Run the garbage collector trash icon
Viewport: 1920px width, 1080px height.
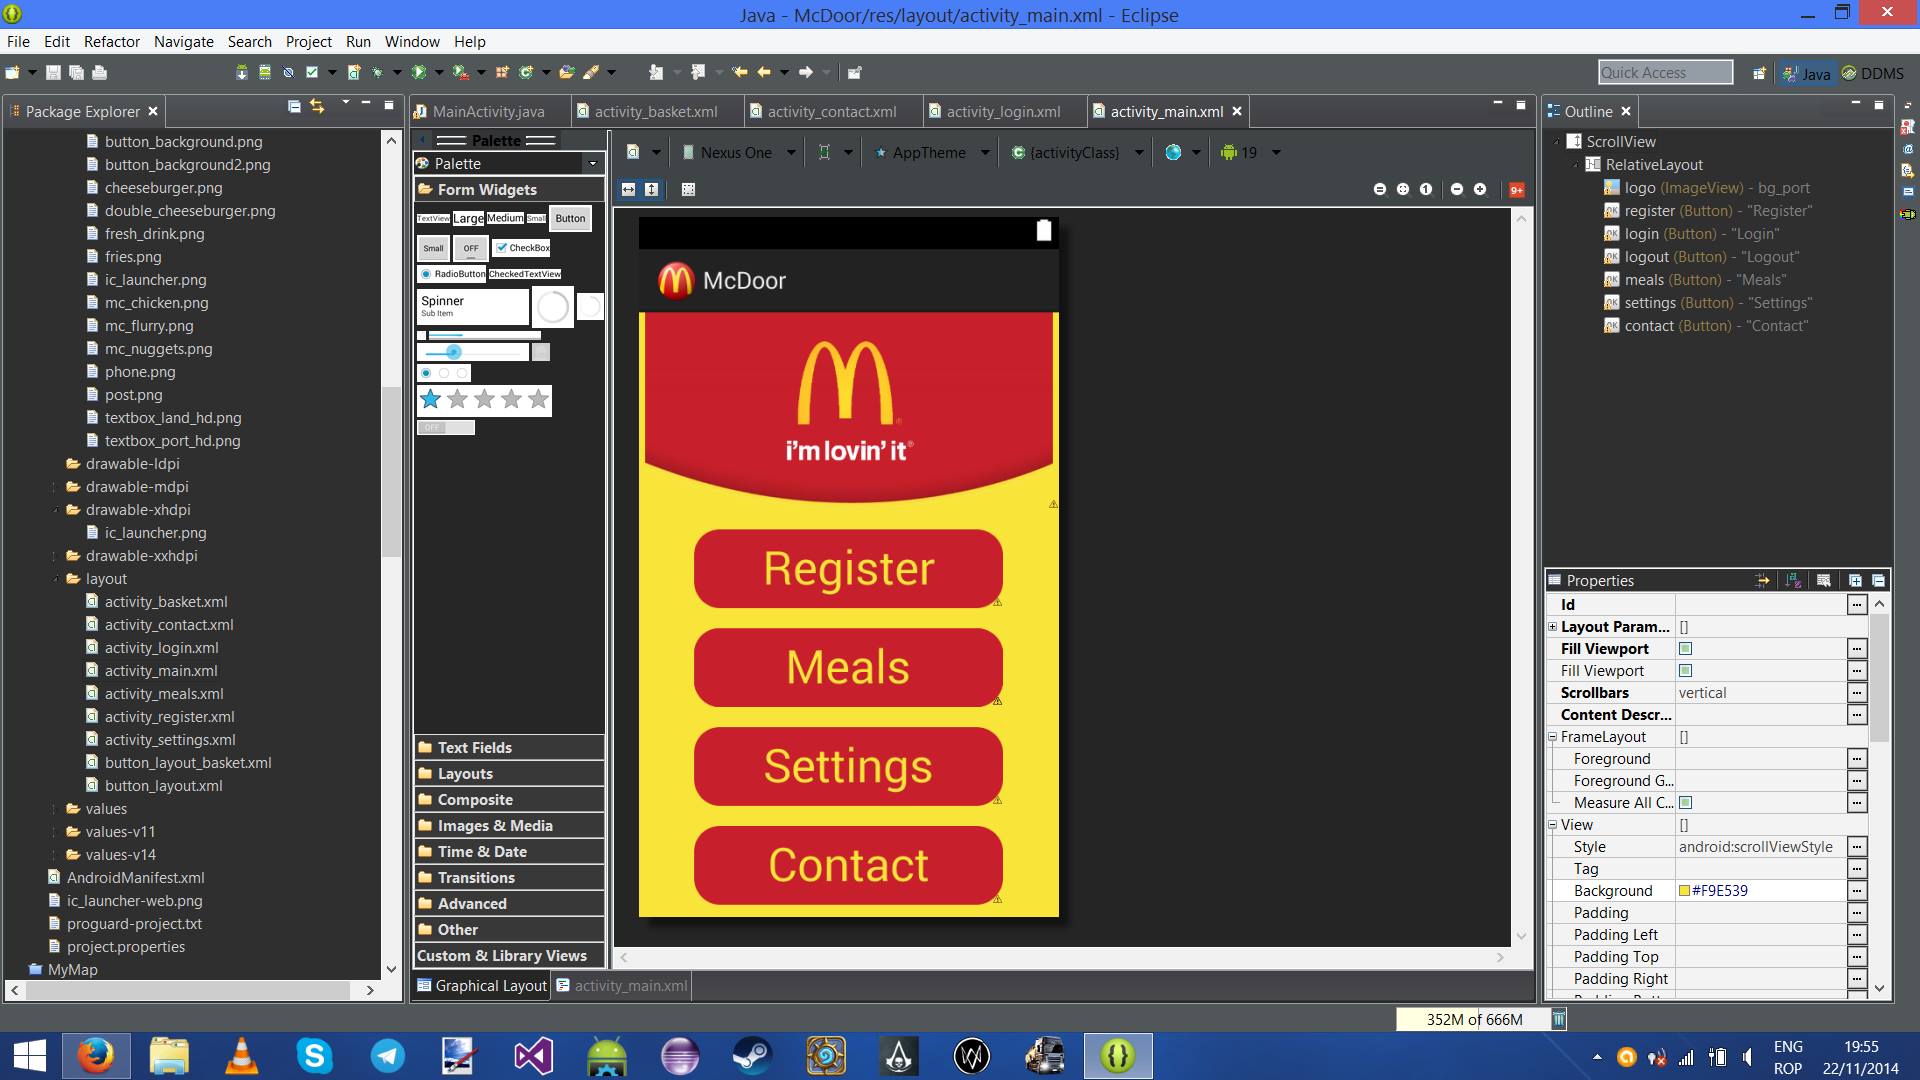pyautogui.click(x=1558, y=1019)
